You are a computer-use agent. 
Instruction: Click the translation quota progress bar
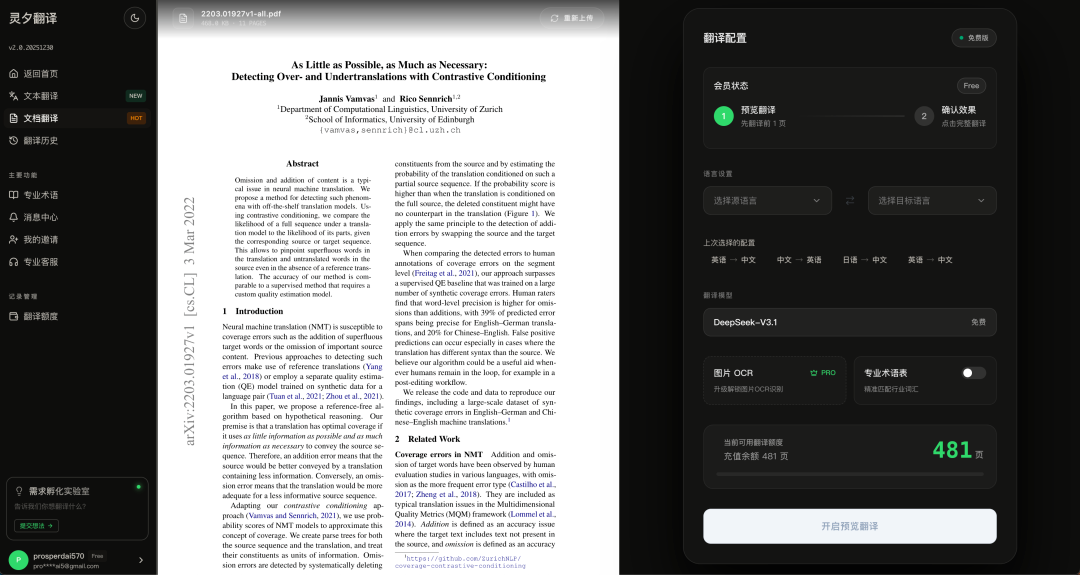click(x=849, y=474)
